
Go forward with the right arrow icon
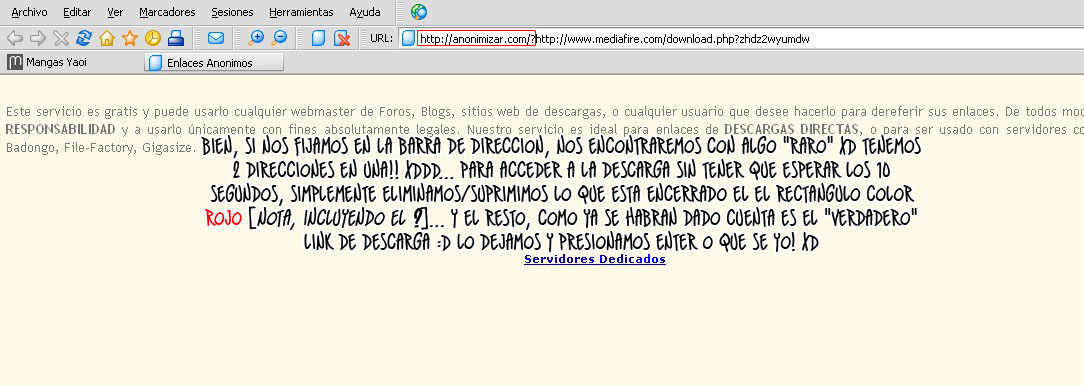point(38,38)
